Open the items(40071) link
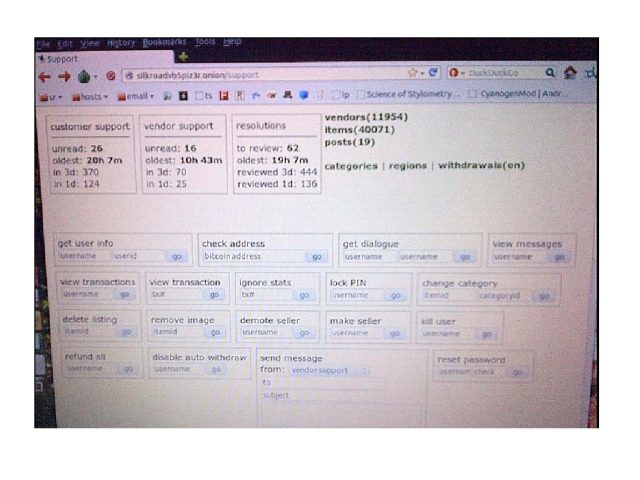The image size is (640, 480). click(360, 130)
